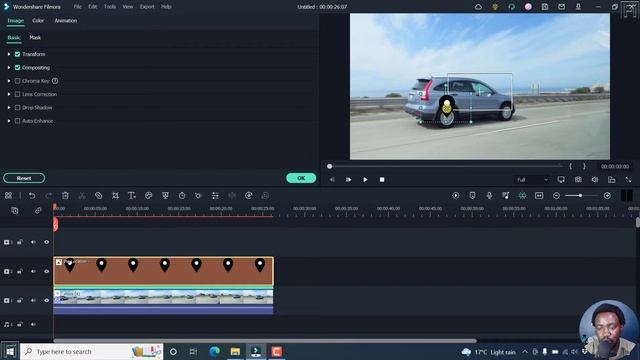This screenshot has width=640, height=360.
Task: Open the Edit menu
Action: tap(93, 7)
